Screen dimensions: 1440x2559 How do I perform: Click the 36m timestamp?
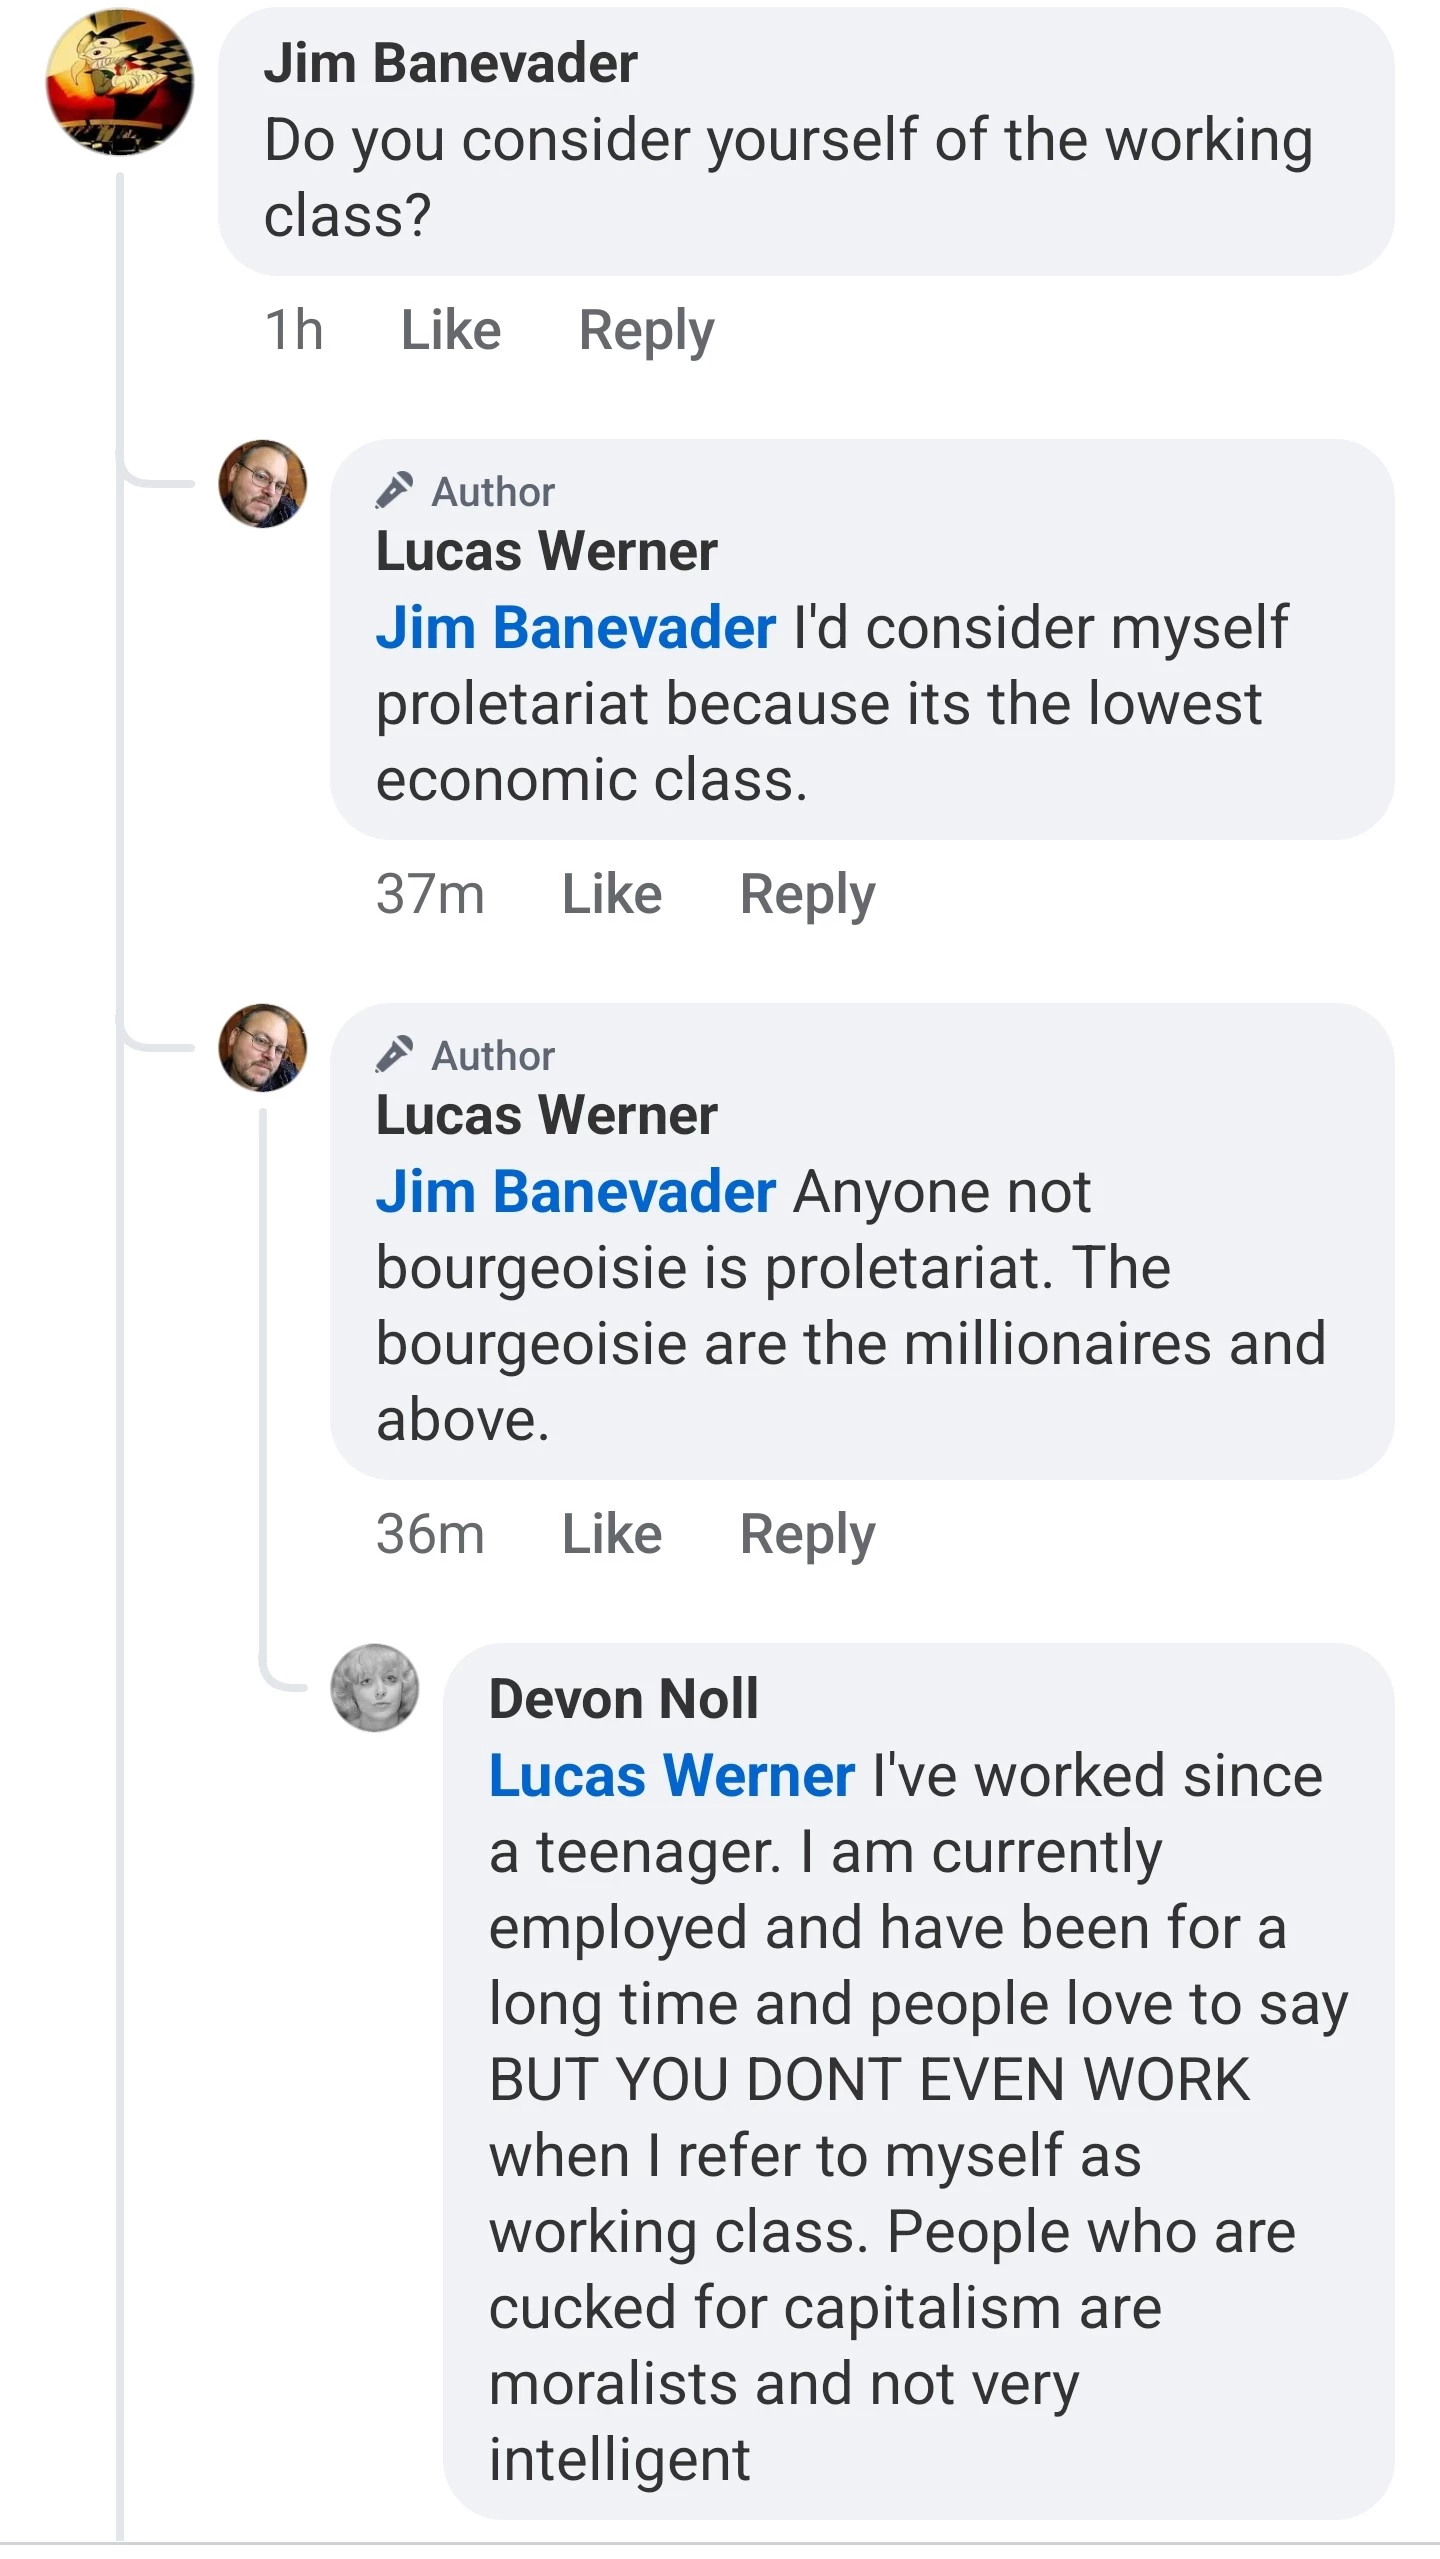point(430,1534)
